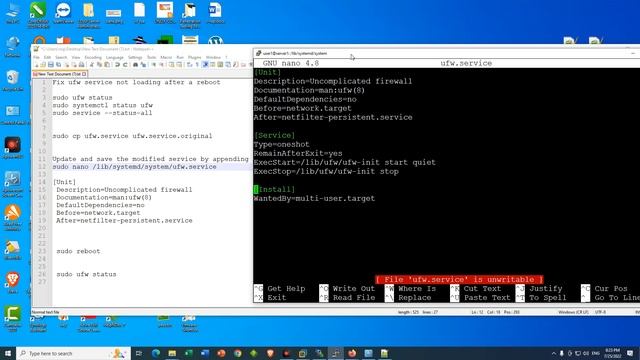Image resolution: width=640 pixels, height=360 pixels.
Task: Click the 'sudo ufw status' line 3
Action: (82, 98)
